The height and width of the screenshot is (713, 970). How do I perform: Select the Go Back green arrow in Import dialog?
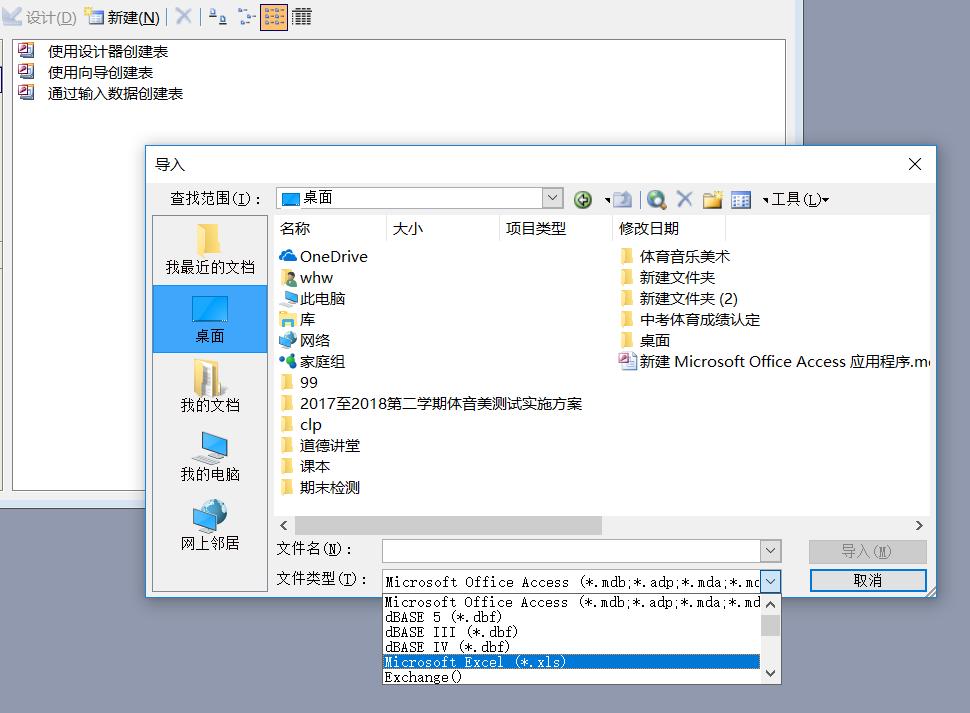(x=583, y=199)
